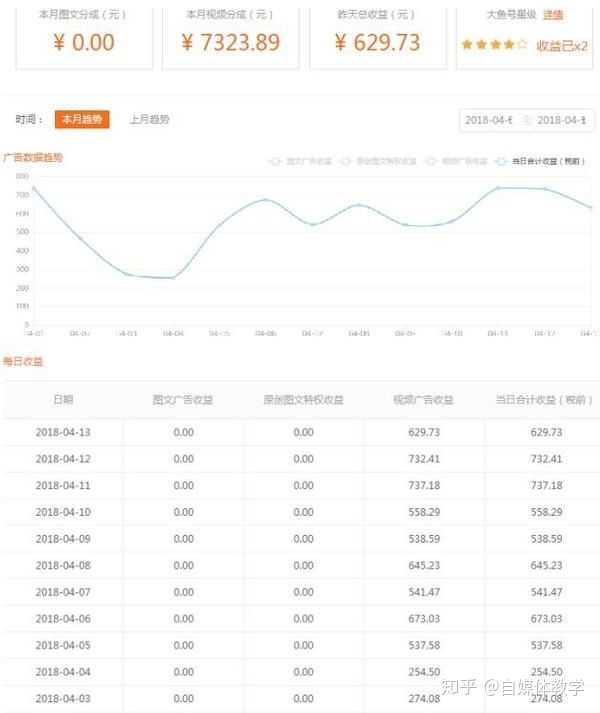
Task: Click 274.08 in the 视频广告收益 column
Action: pyautogui.click(x=424, y=698)
